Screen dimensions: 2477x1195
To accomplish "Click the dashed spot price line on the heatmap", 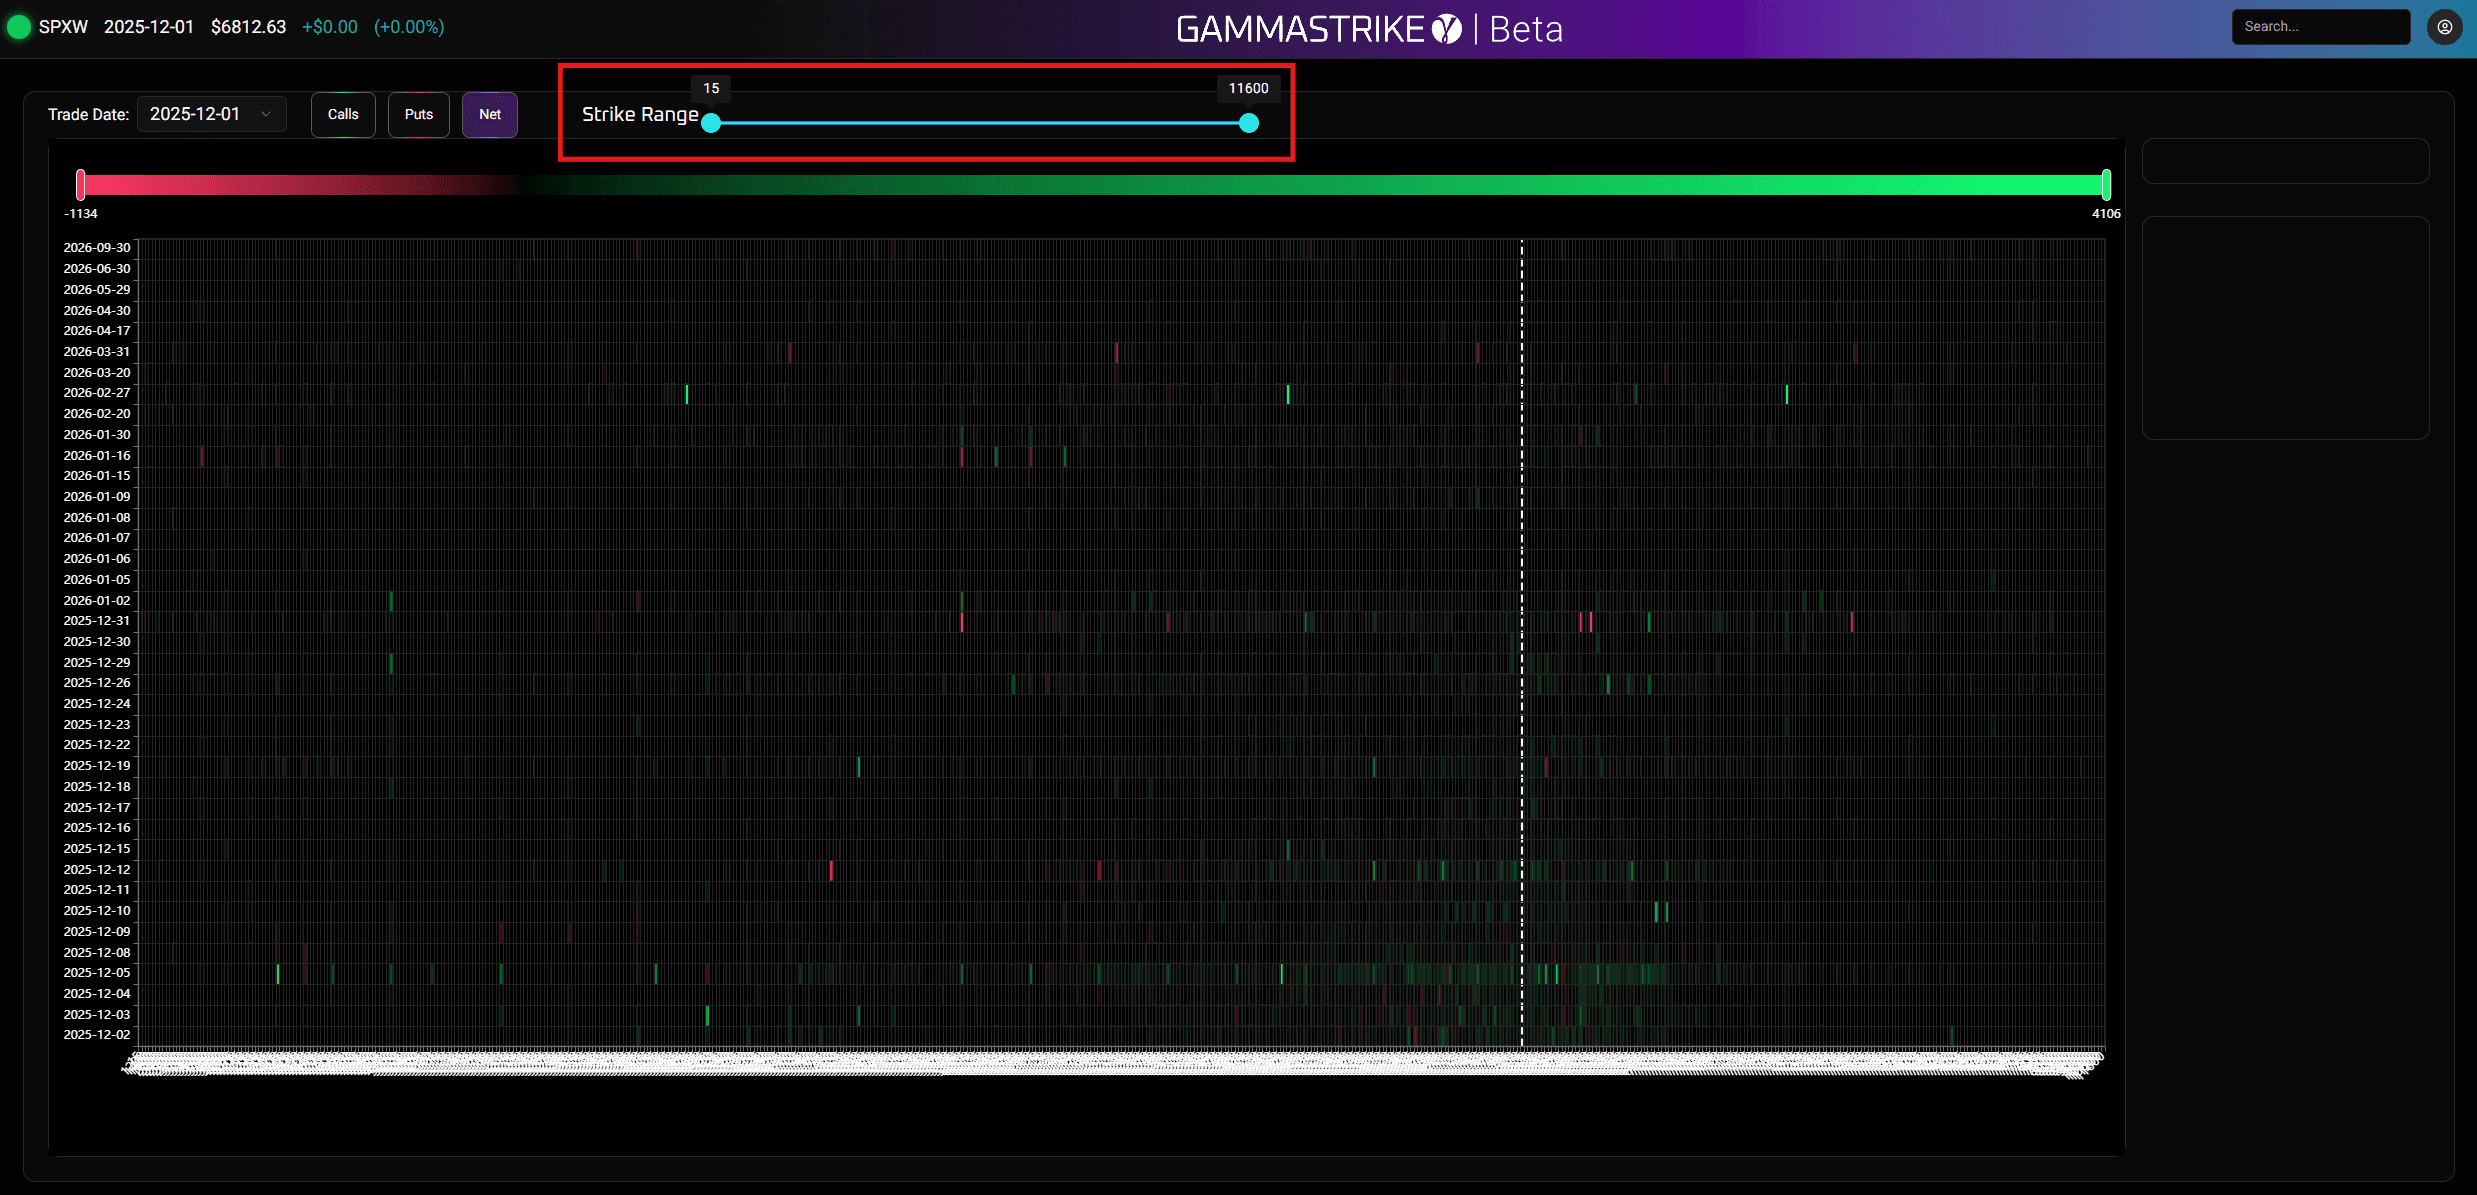I will tap(1521, 650).
